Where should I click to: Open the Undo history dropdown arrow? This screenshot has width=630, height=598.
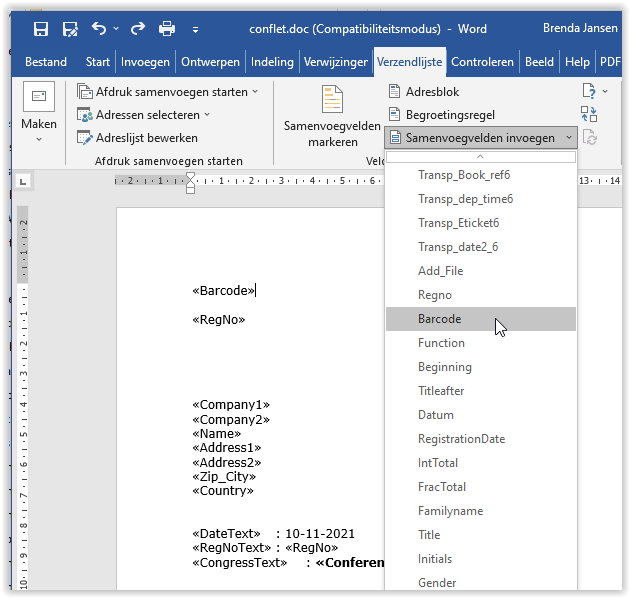(x=116, y=29)
